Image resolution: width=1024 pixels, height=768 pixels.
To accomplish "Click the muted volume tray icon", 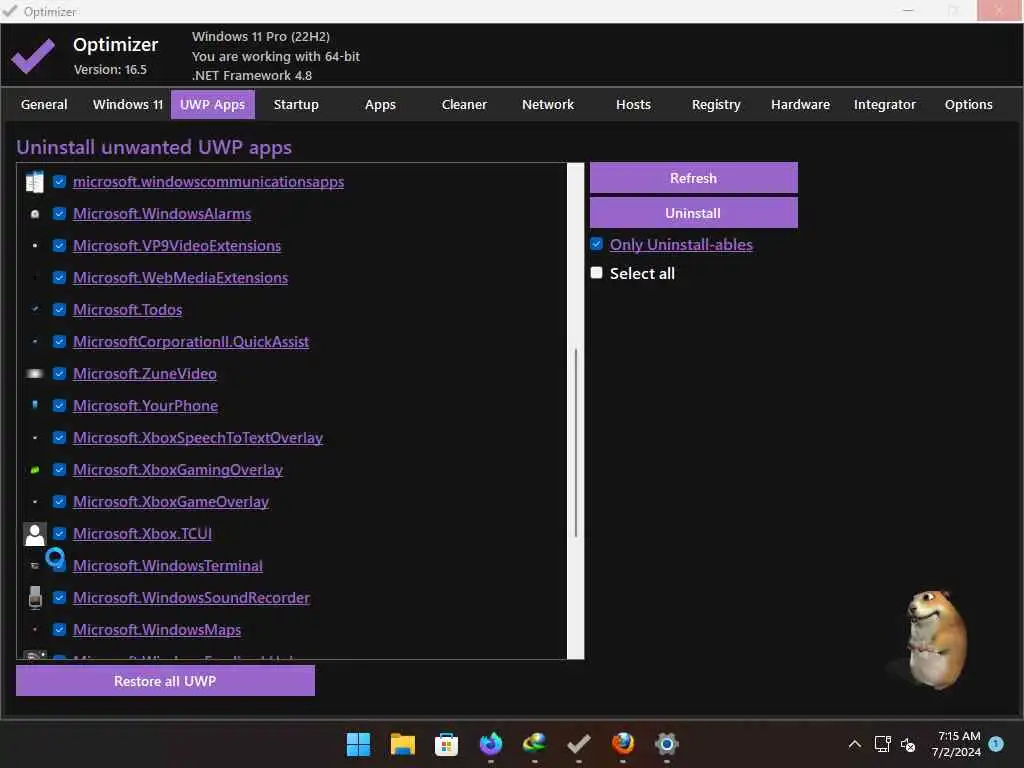I will pyautogui.click(x=908, y=744).
